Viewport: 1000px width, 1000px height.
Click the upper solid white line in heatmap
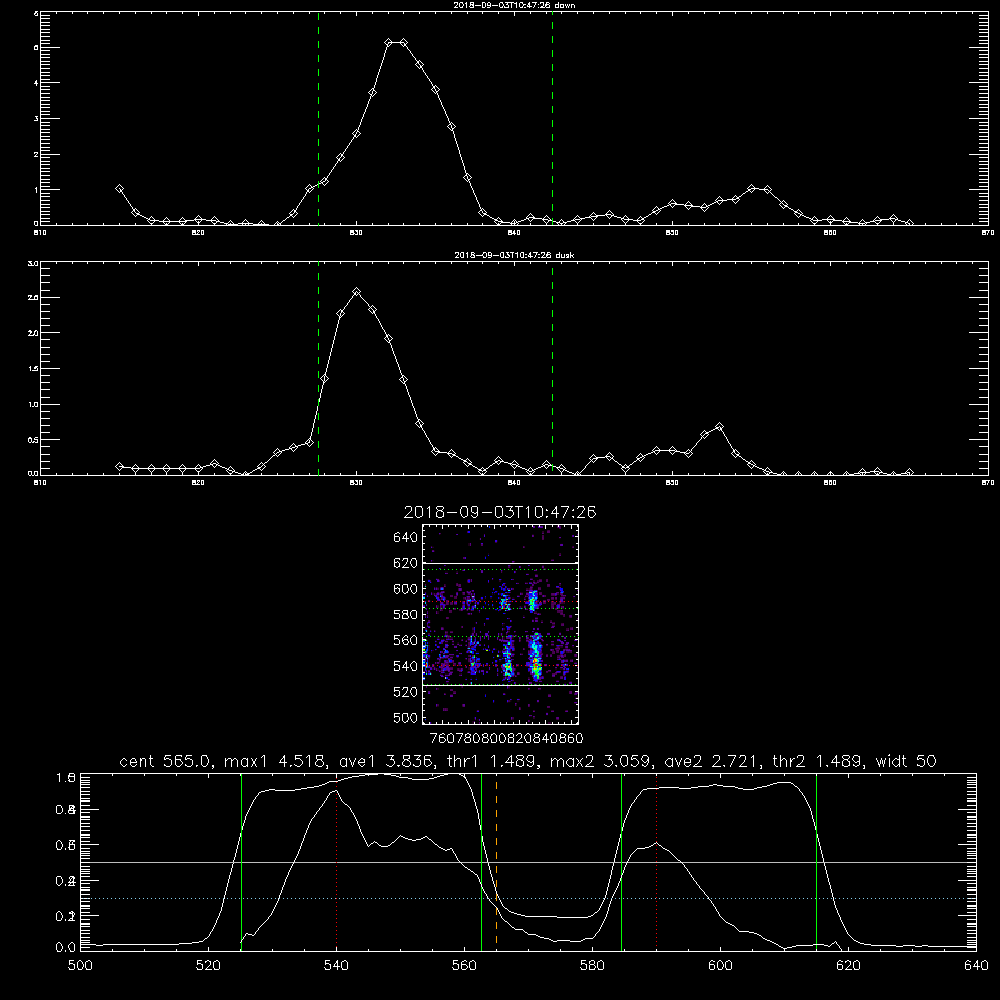501,564
